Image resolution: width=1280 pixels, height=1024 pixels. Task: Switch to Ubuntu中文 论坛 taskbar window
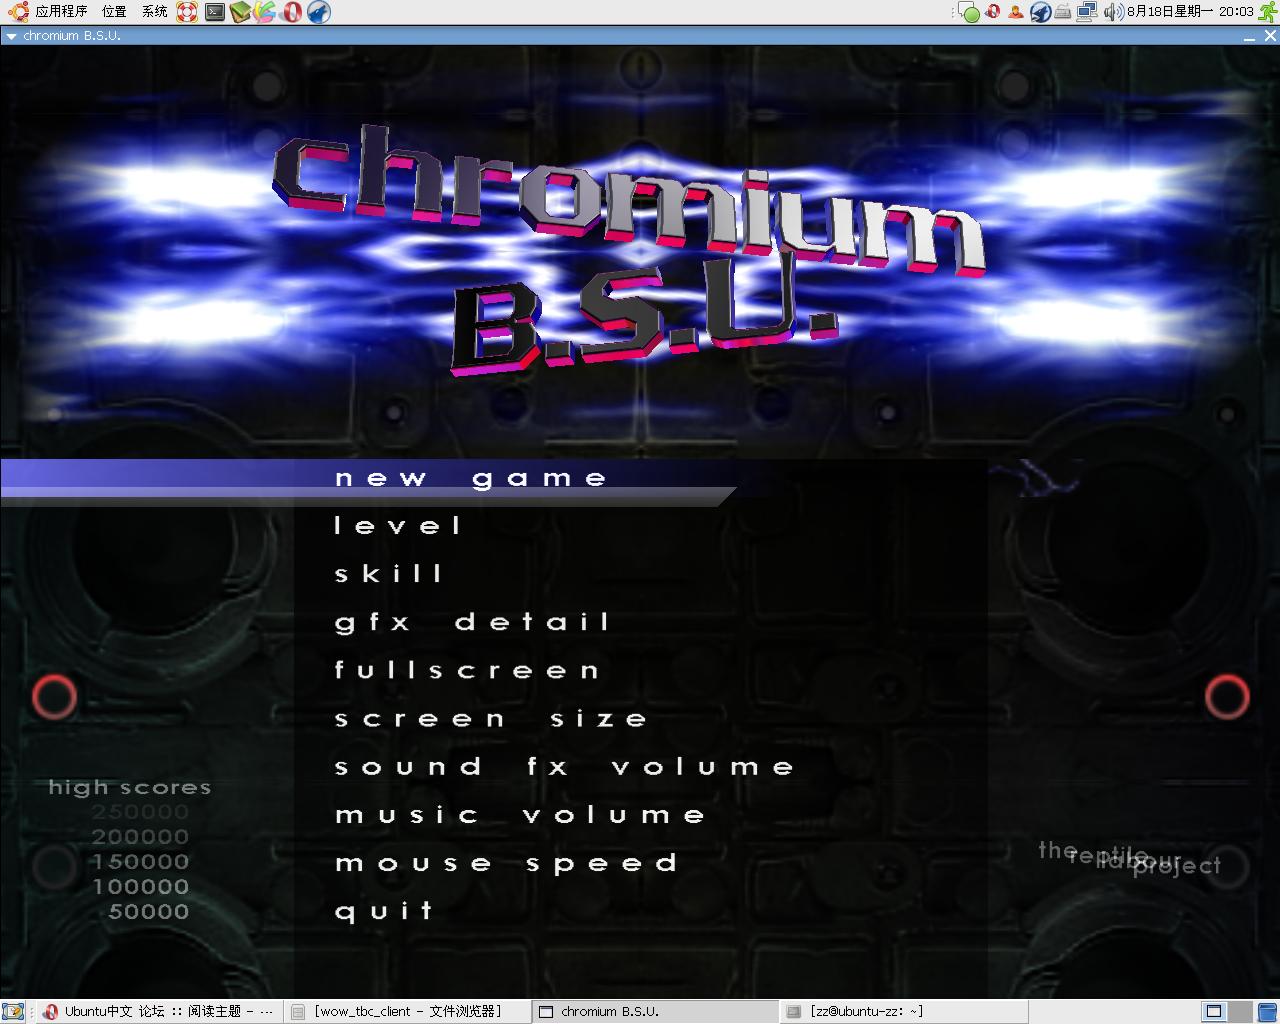pos(158,1012)
